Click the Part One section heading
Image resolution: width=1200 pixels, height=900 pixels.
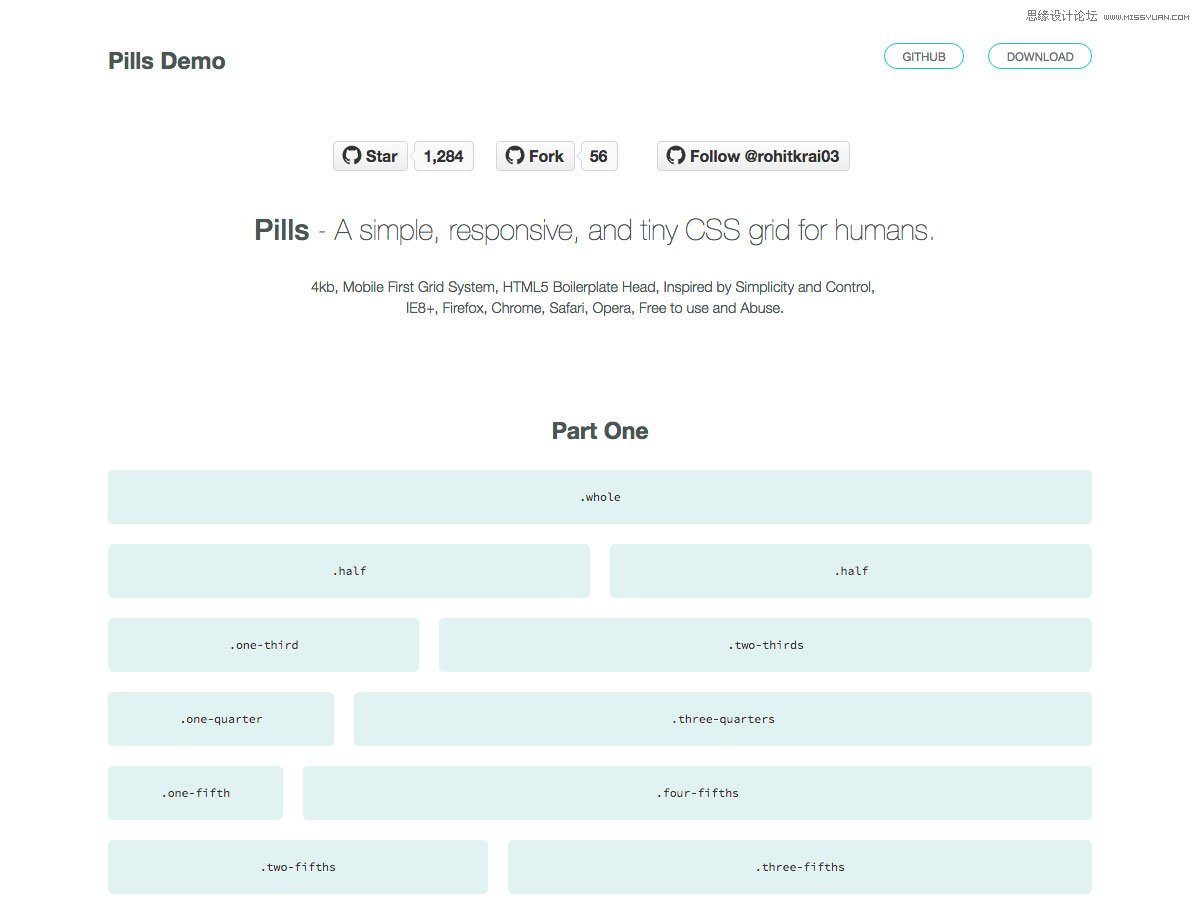(x=600, y=431)
